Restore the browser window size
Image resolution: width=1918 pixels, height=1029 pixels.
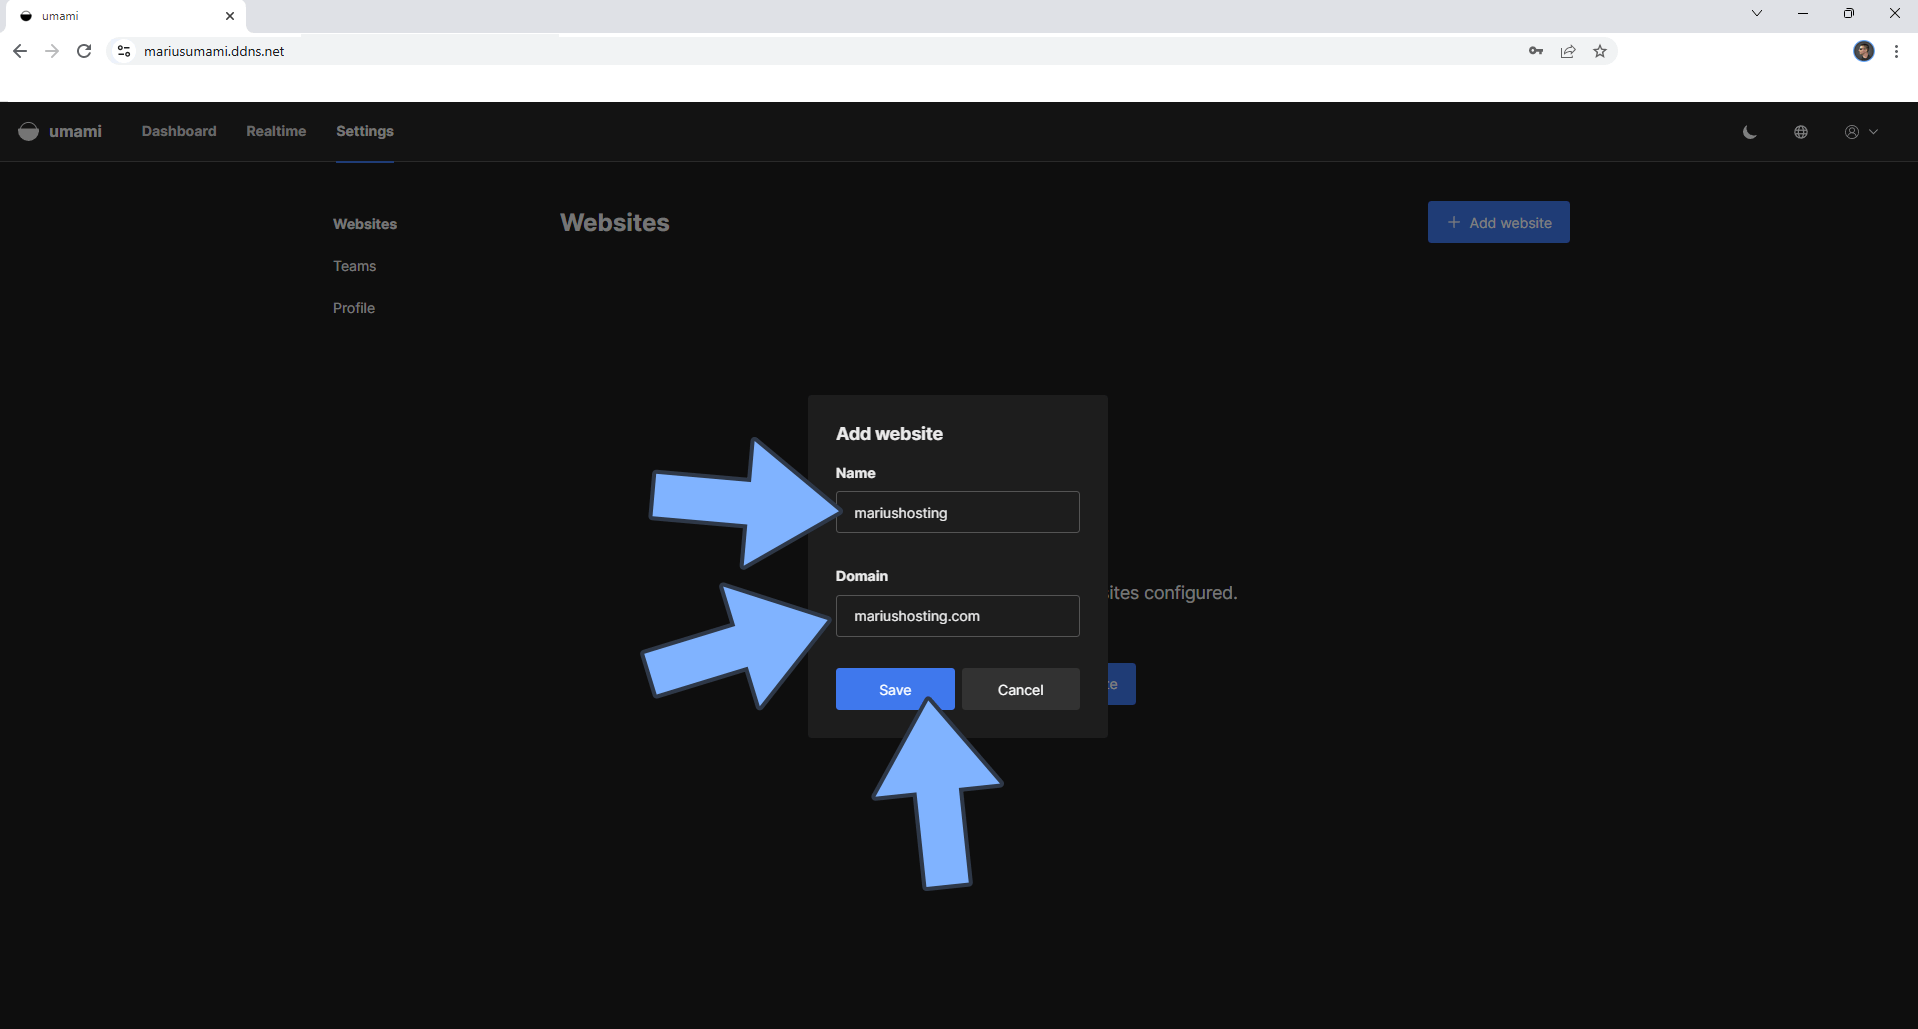coord(1849,13)
